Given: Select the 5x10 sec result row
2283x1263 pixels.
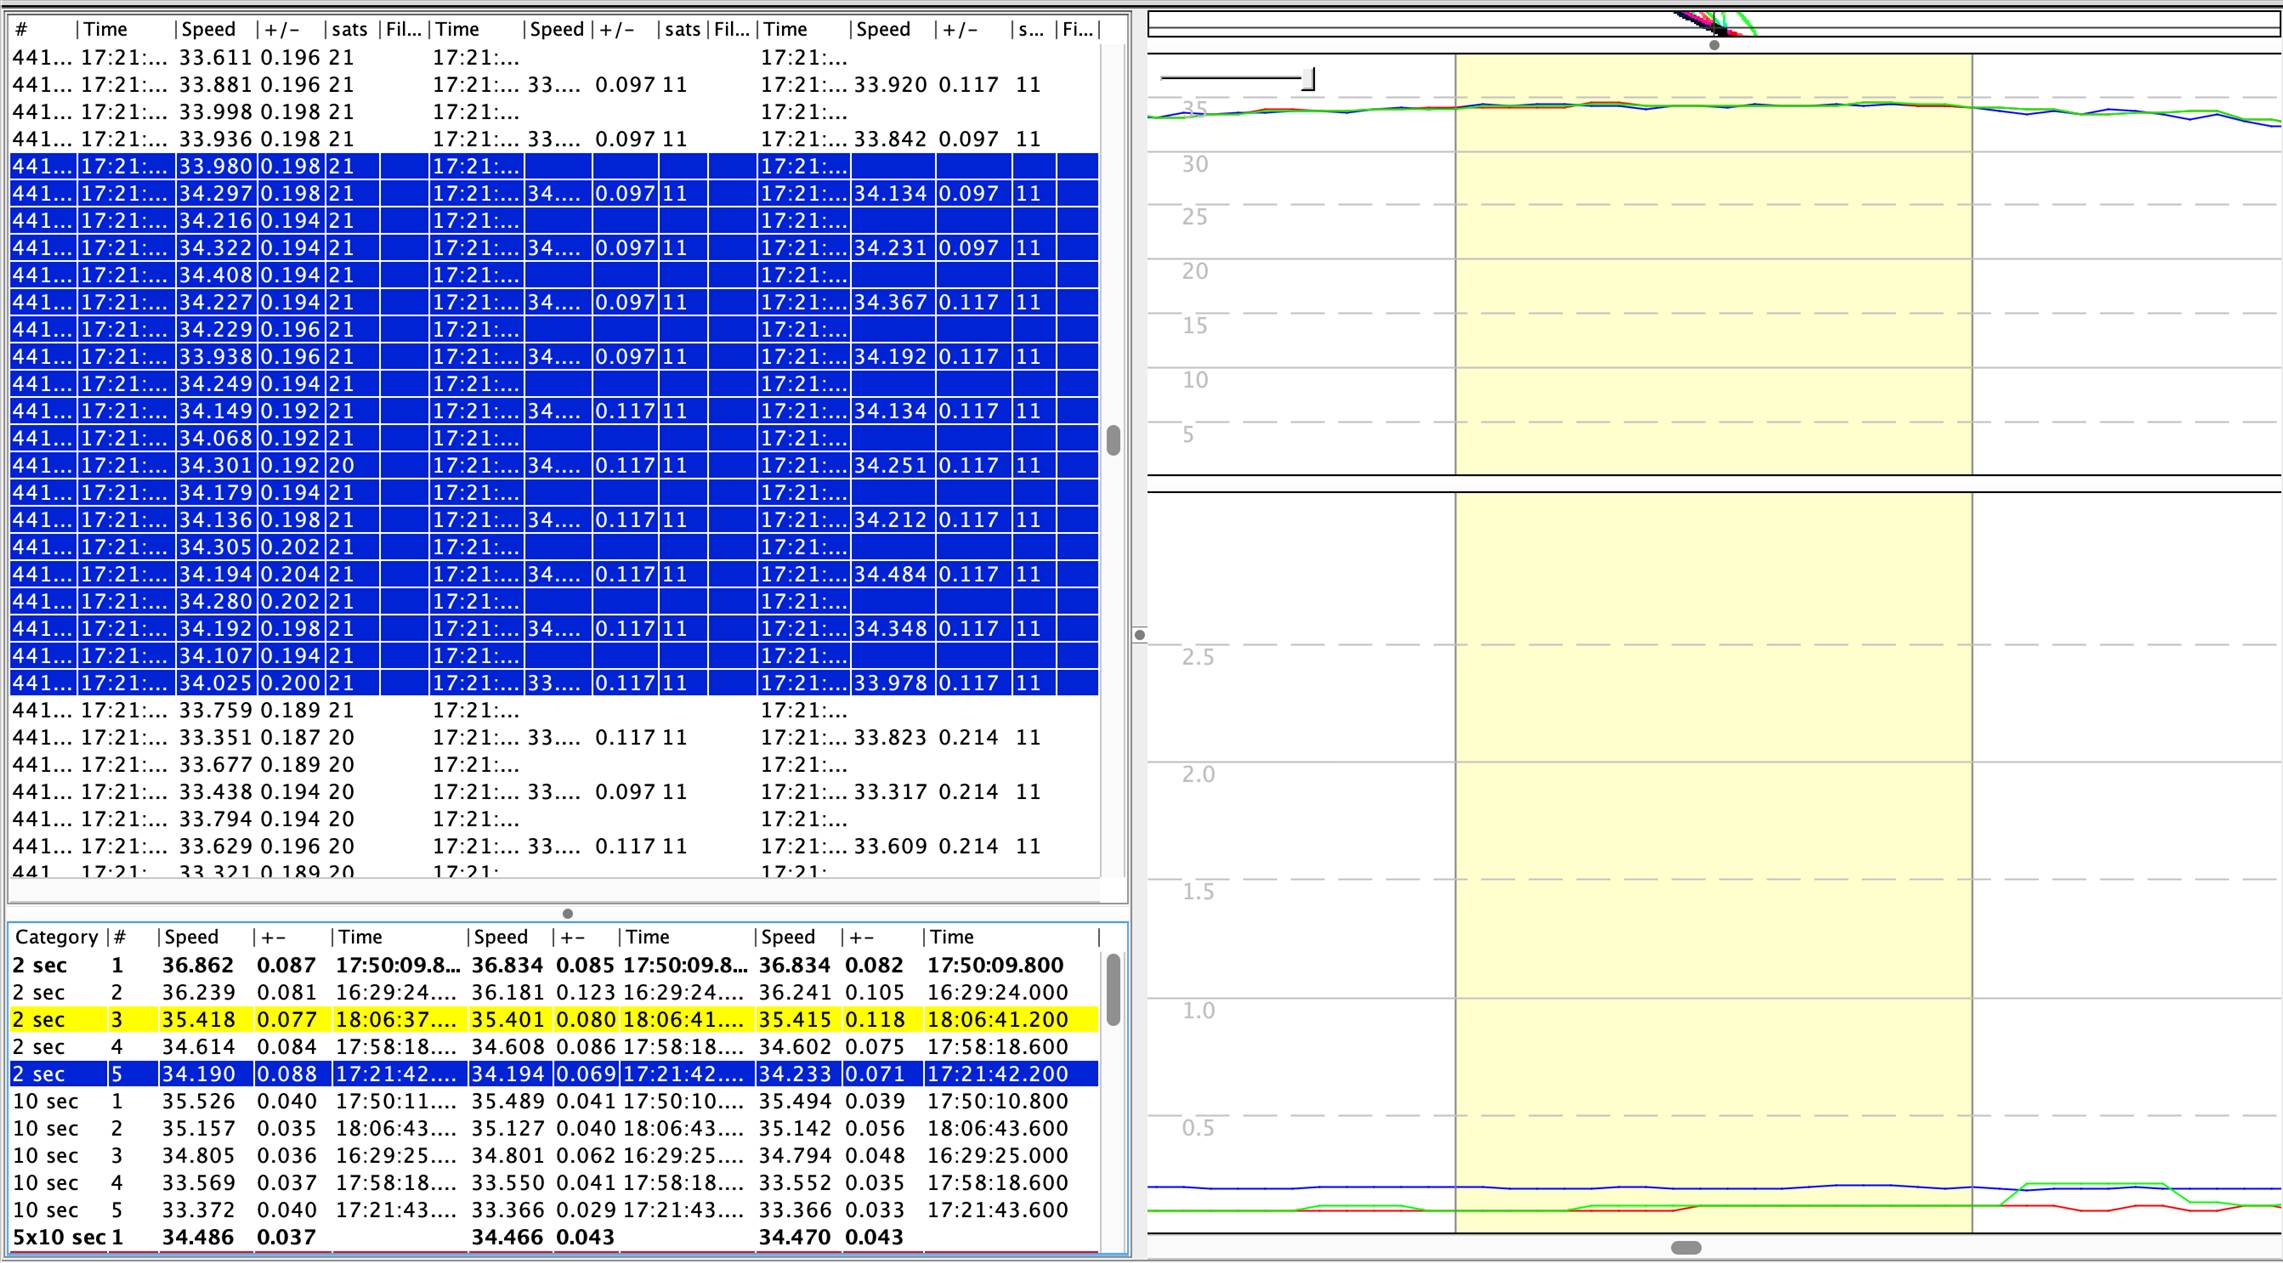Looking at the screenshot, I should [198, 1237].
